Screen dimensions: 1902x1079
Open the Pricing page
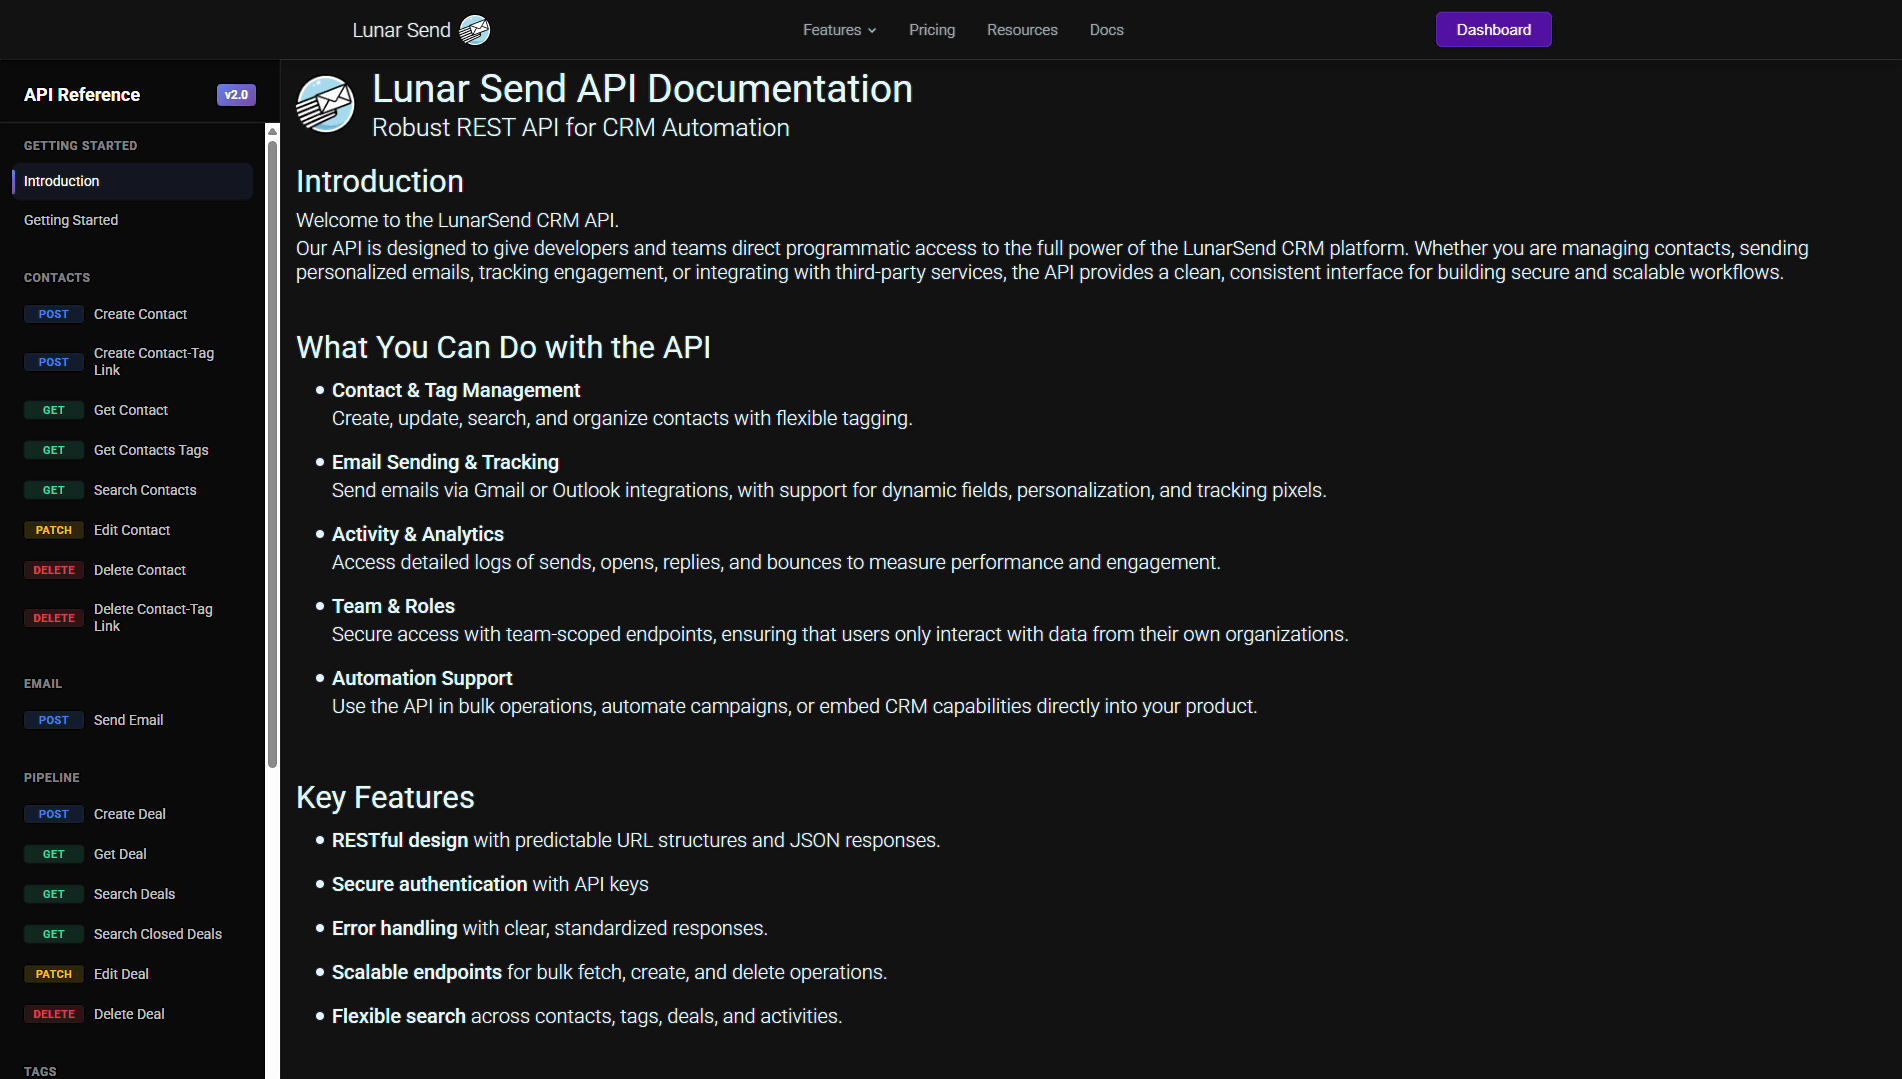click(x=931, y=30)
